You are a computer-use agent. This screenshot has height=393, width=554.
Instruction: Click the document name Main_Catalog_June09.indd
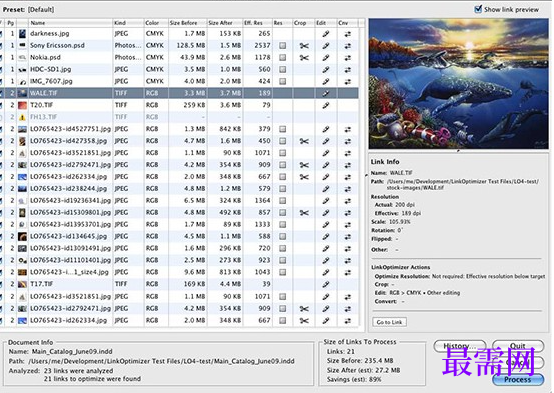[72, 352]
